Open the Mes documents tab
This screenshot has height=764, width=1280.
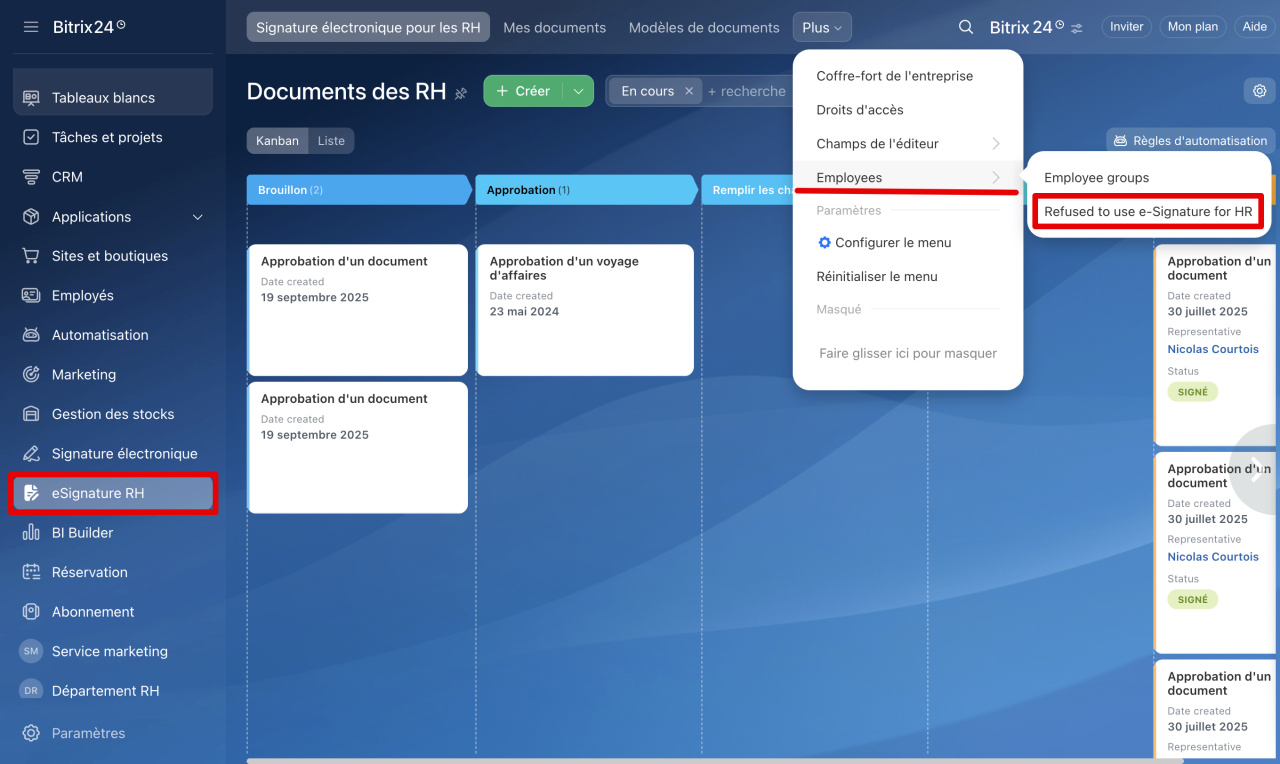pos(554,28)
